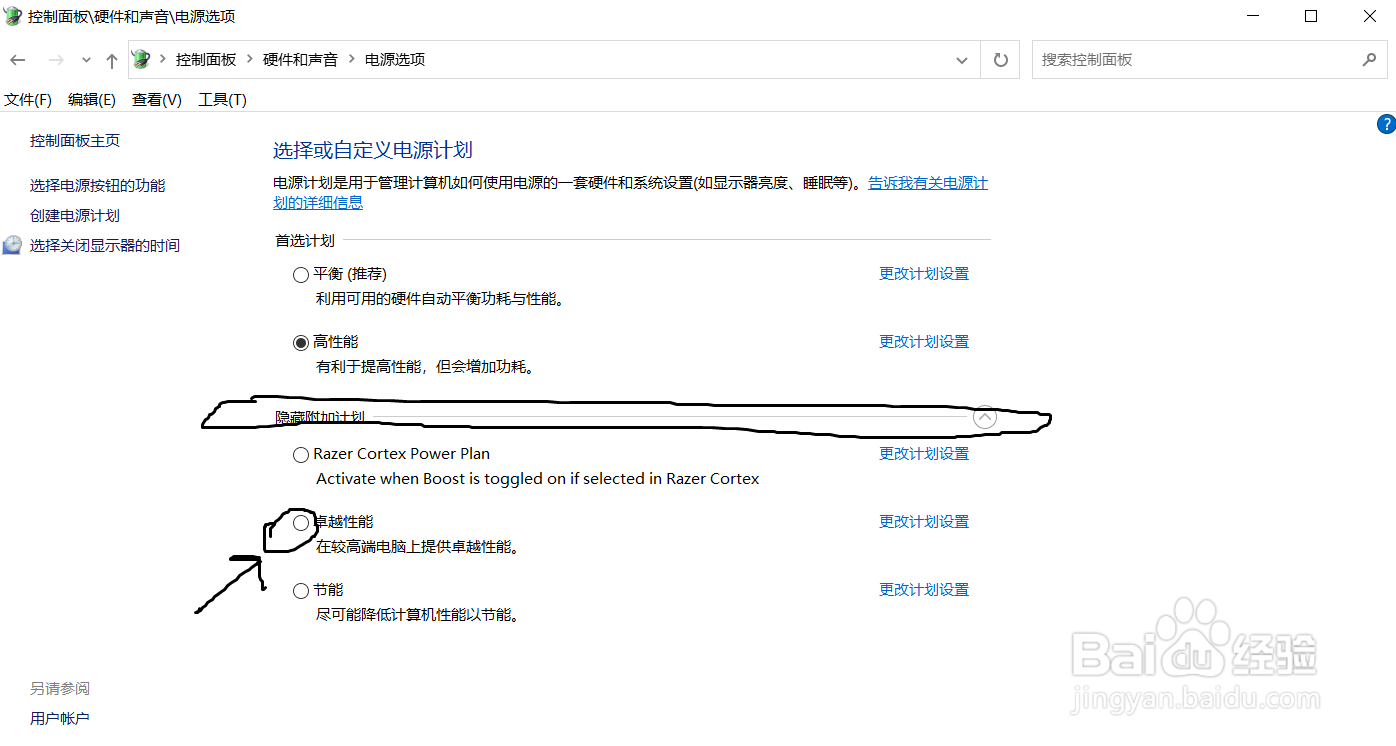Open 控制面板主页 link

click(x=75, y=141)
